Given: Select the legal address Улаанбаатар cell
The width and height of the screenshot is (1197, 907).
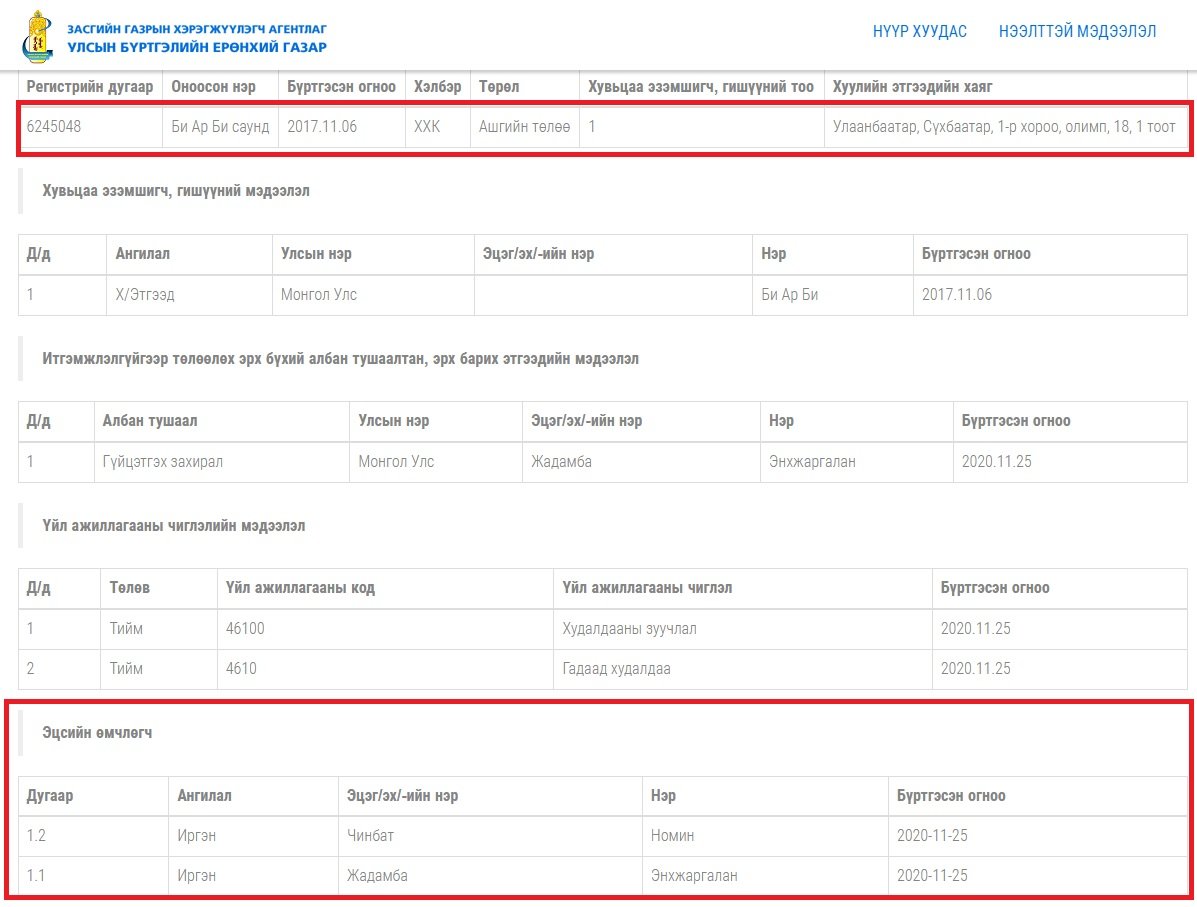Looking at the screenshot, I should tap(1005, 127).
